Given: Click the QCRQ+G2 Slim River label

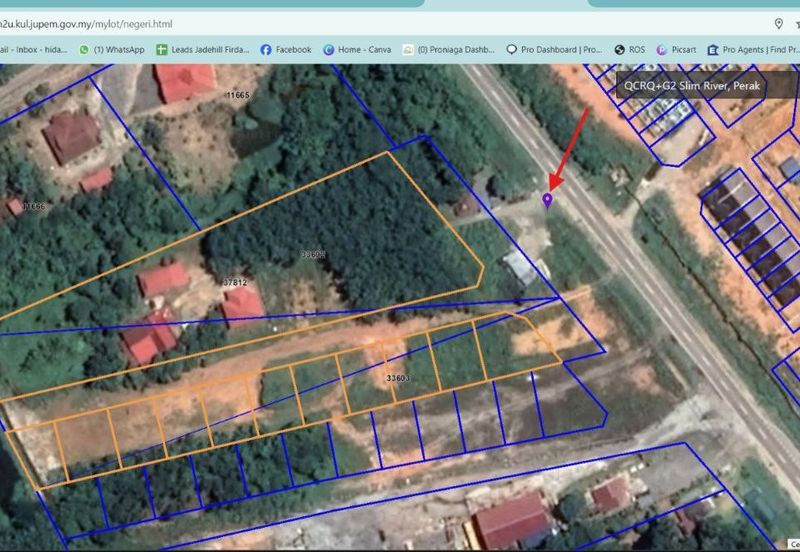Looking at the screenshot, I should (x=692, y=86).
